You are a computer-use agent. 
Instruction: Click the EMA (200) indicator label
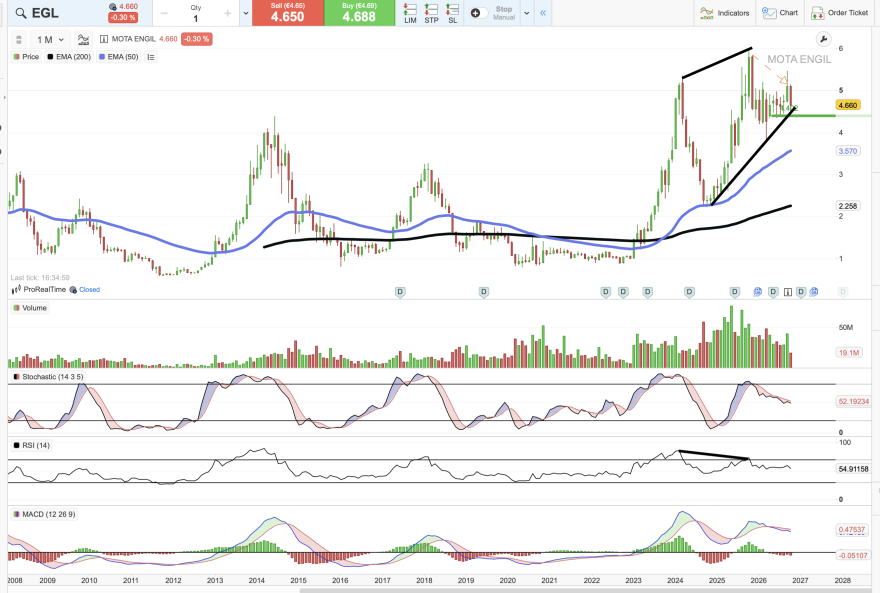click(x=69, y=57)
